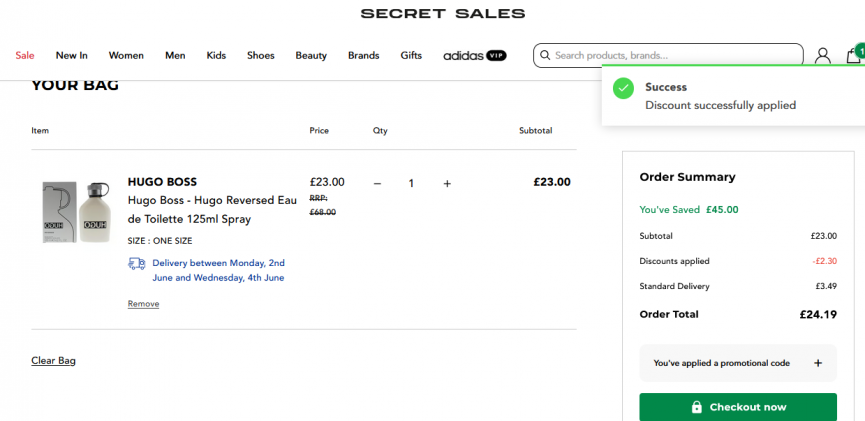
Task: Click the green success checkmark icon
Action: [x=623, y=88]
